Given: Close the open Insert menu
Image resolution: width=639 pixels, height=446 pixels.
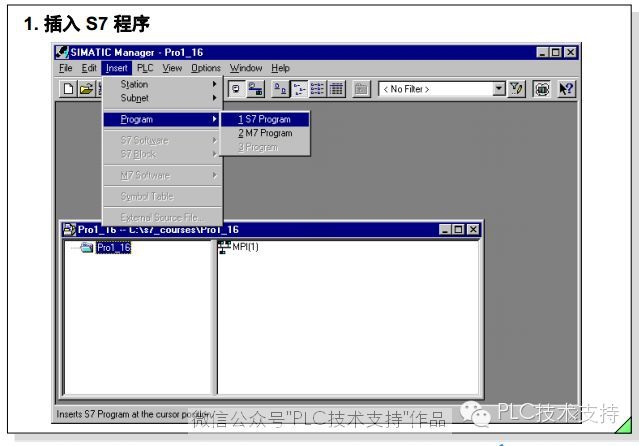Looking at the screenshot, I should click(117, 68).
